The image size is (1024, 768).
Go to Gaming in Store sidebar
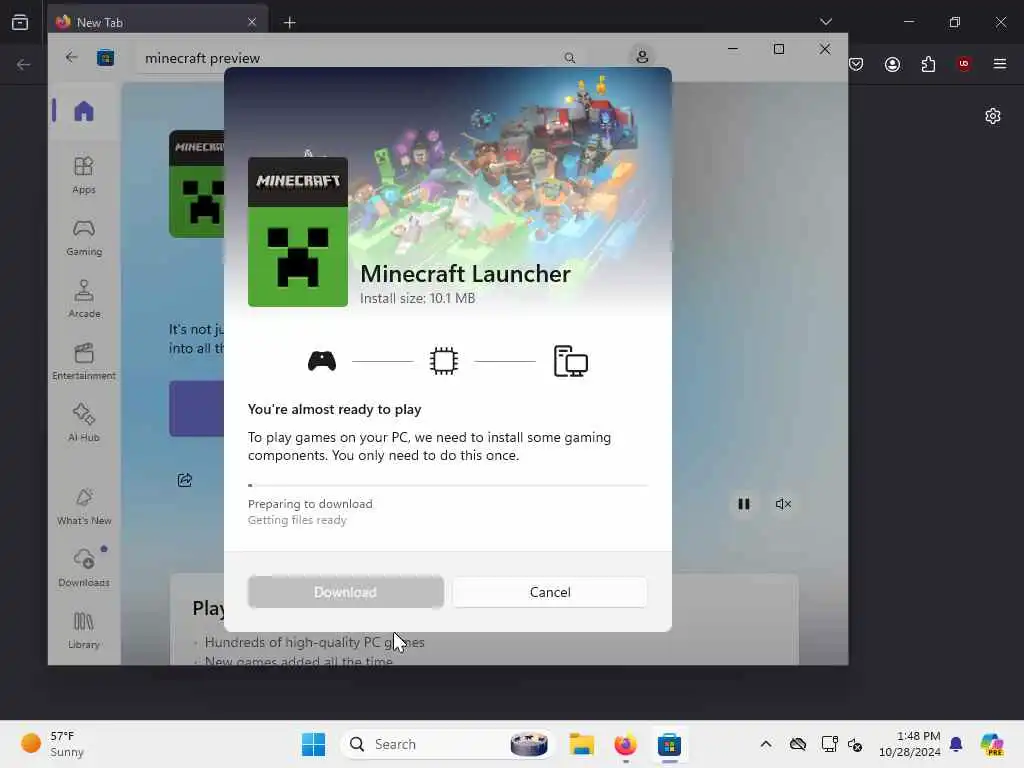pyautogui.click(x=84, y=237)
